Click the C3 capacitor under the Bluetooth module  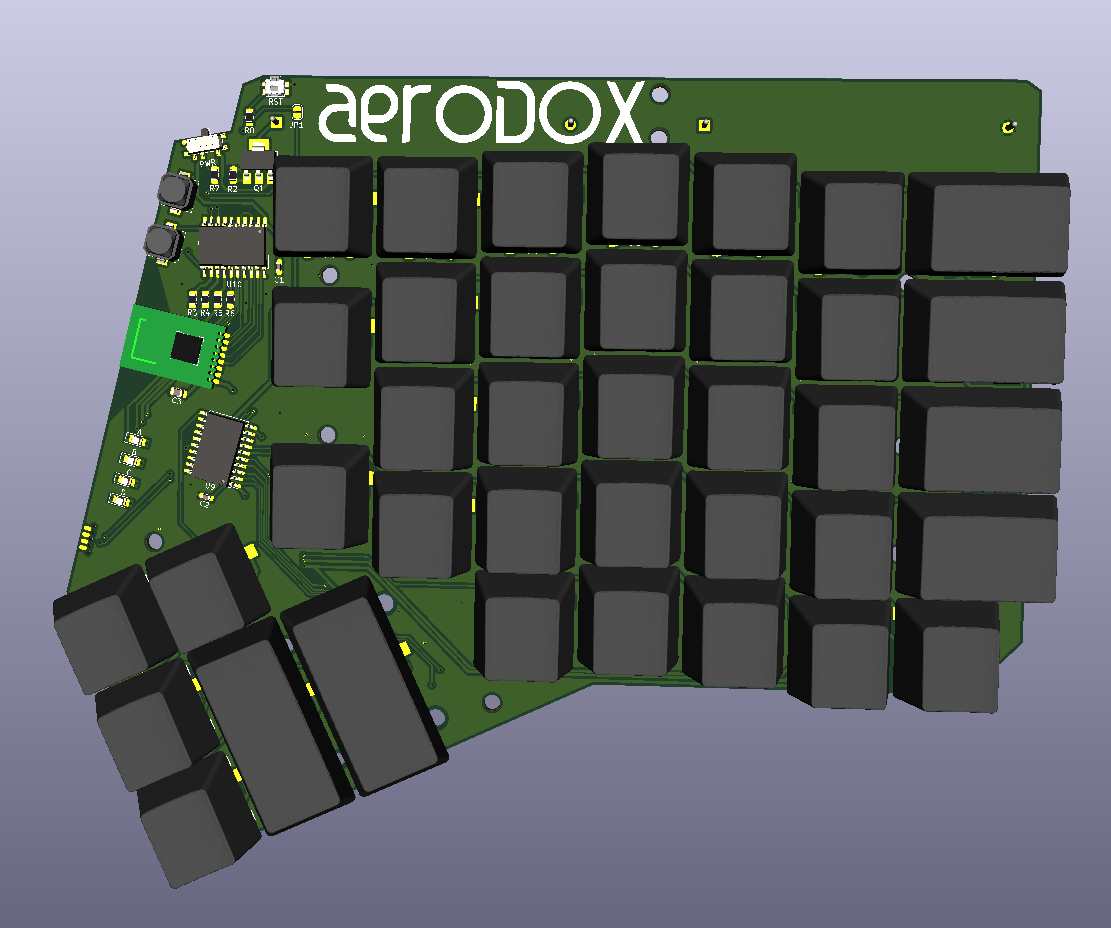(x=179, y=392)
